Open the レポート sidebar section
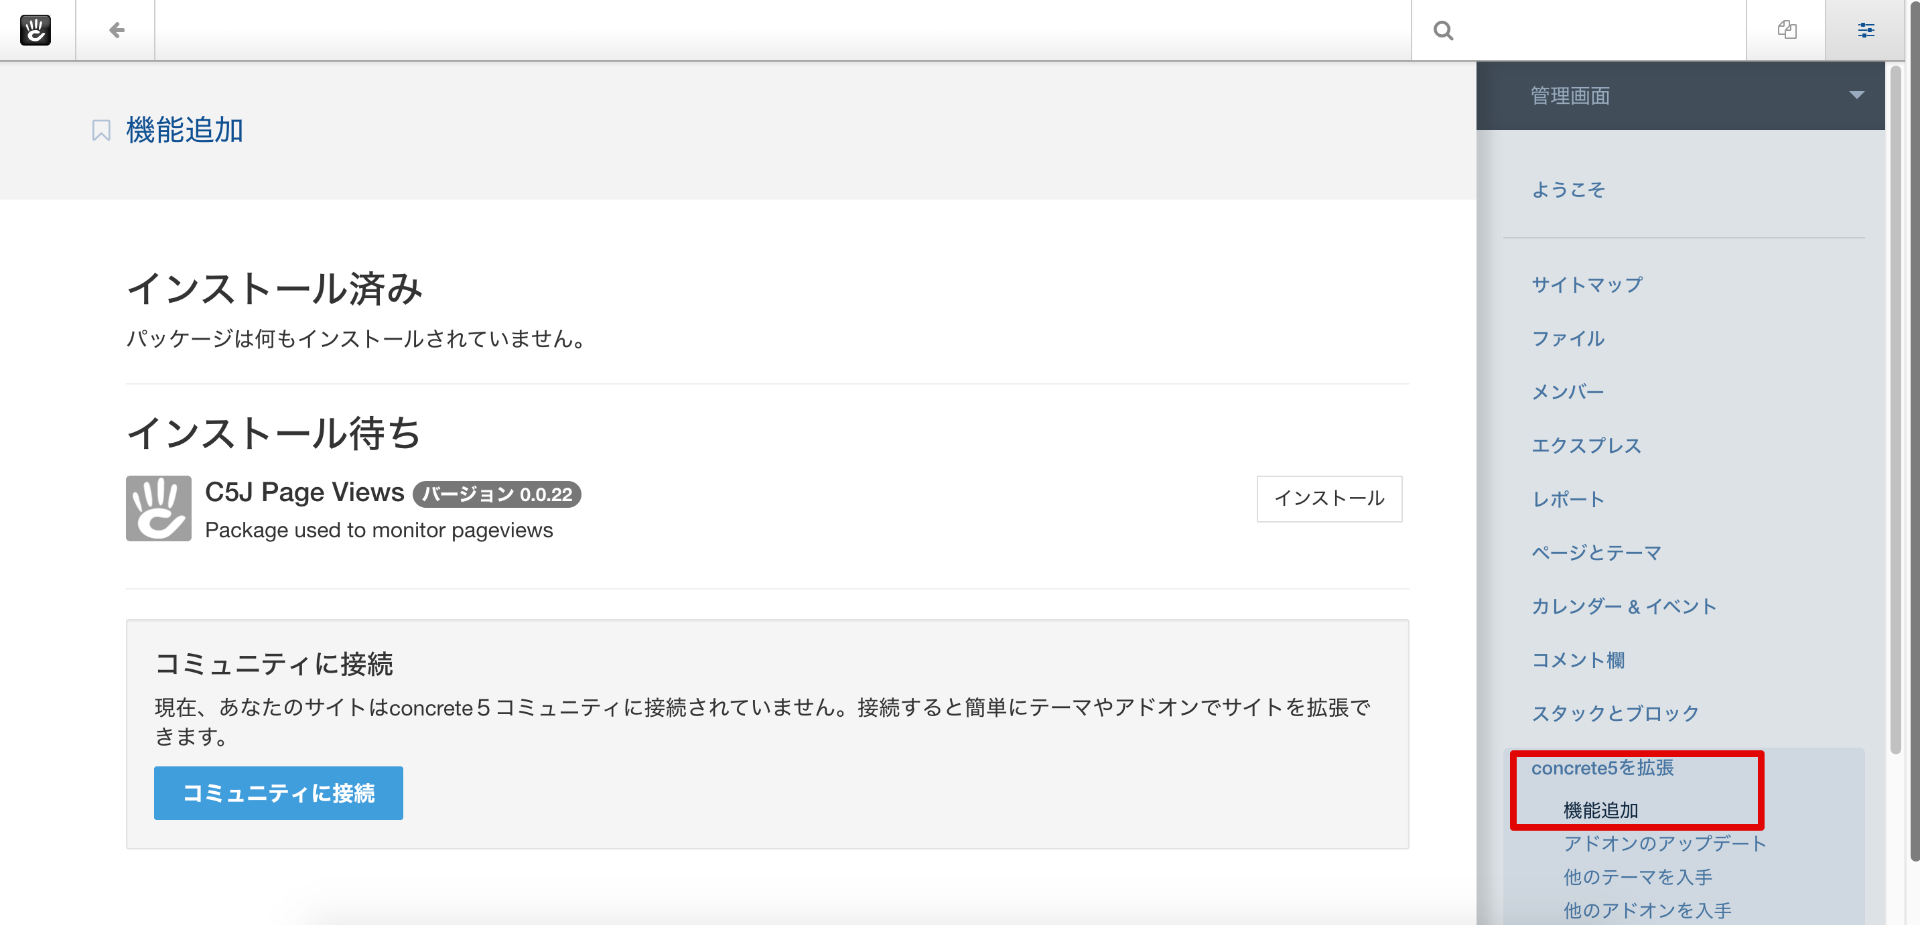Screen dimensions: 1920x925 [1568, 499]
